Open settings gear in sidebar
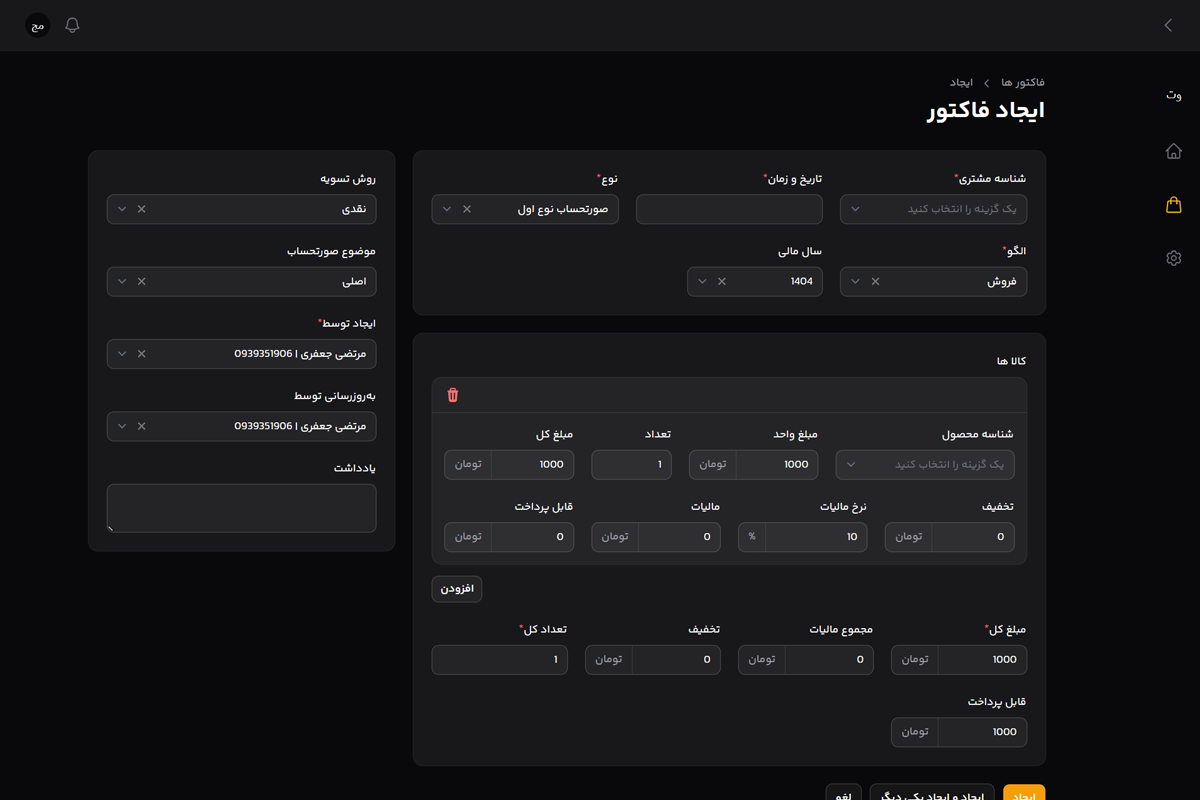1200x800 pixels. click(x=1174, y=258)
